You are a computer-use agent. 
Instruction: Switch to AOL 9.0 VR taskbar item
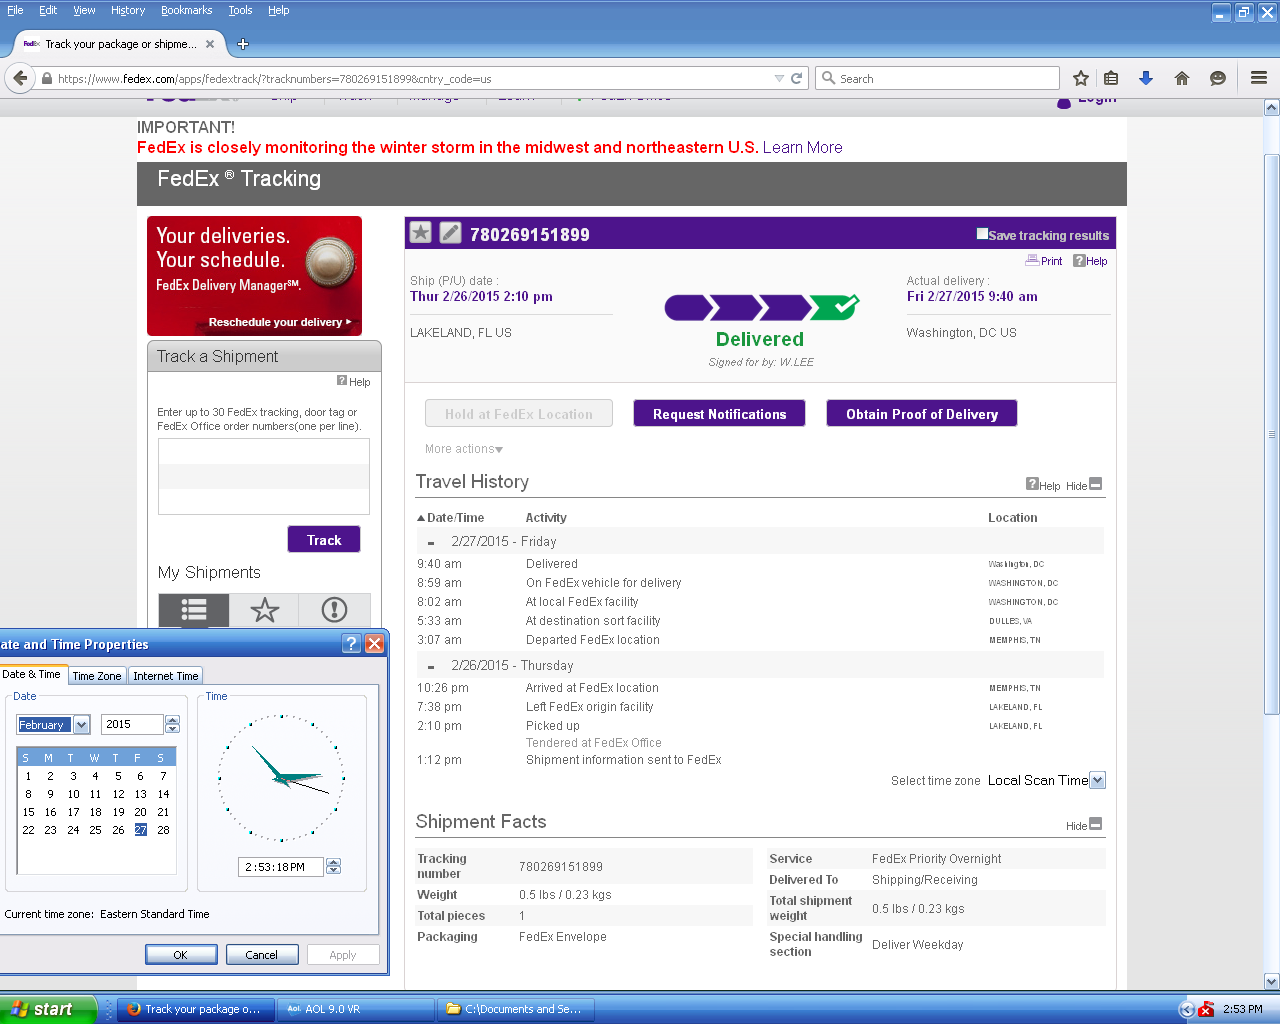coord(356,1009)
